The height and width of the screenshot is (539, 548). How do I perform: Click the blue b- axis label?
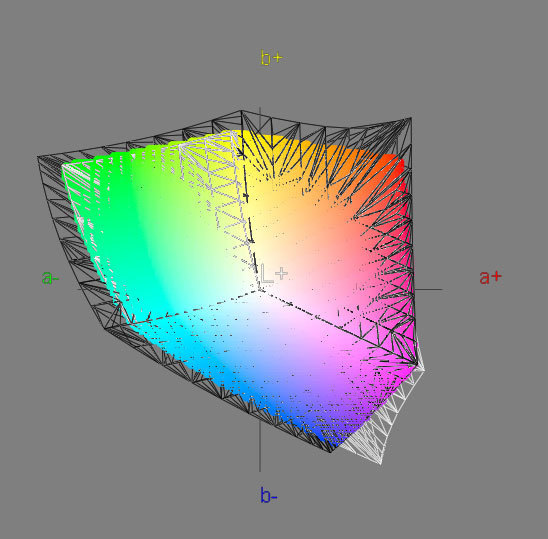tap(268, 495)
